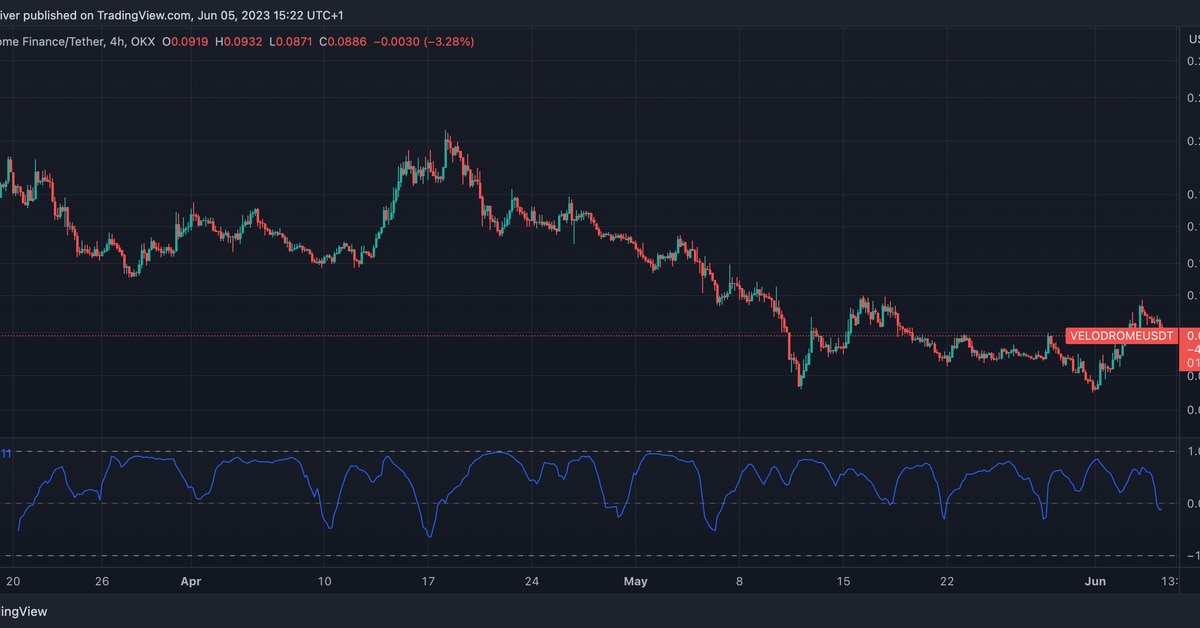Click the high value H0.0932
Screen dimensions: 1200x628
click(x=240, y=42)
